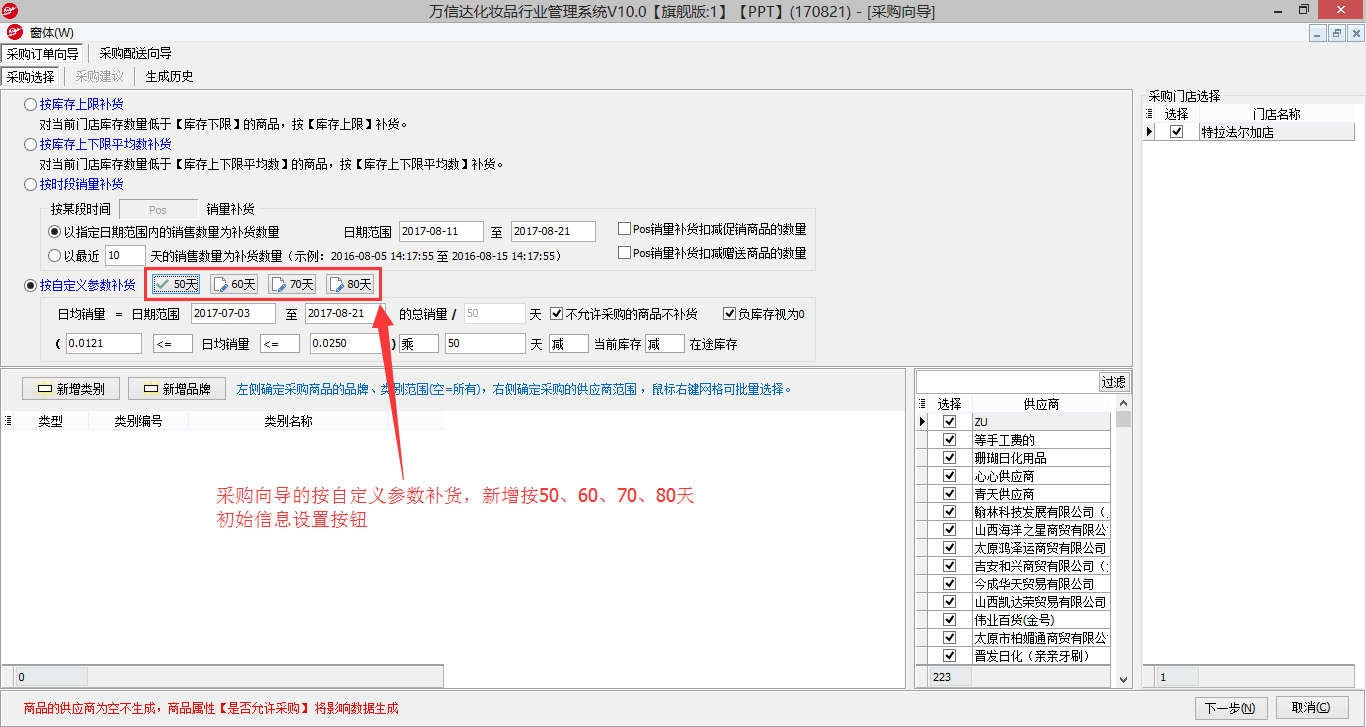
Task: Click the recent days field showing 10
Action: click(125, 256)
